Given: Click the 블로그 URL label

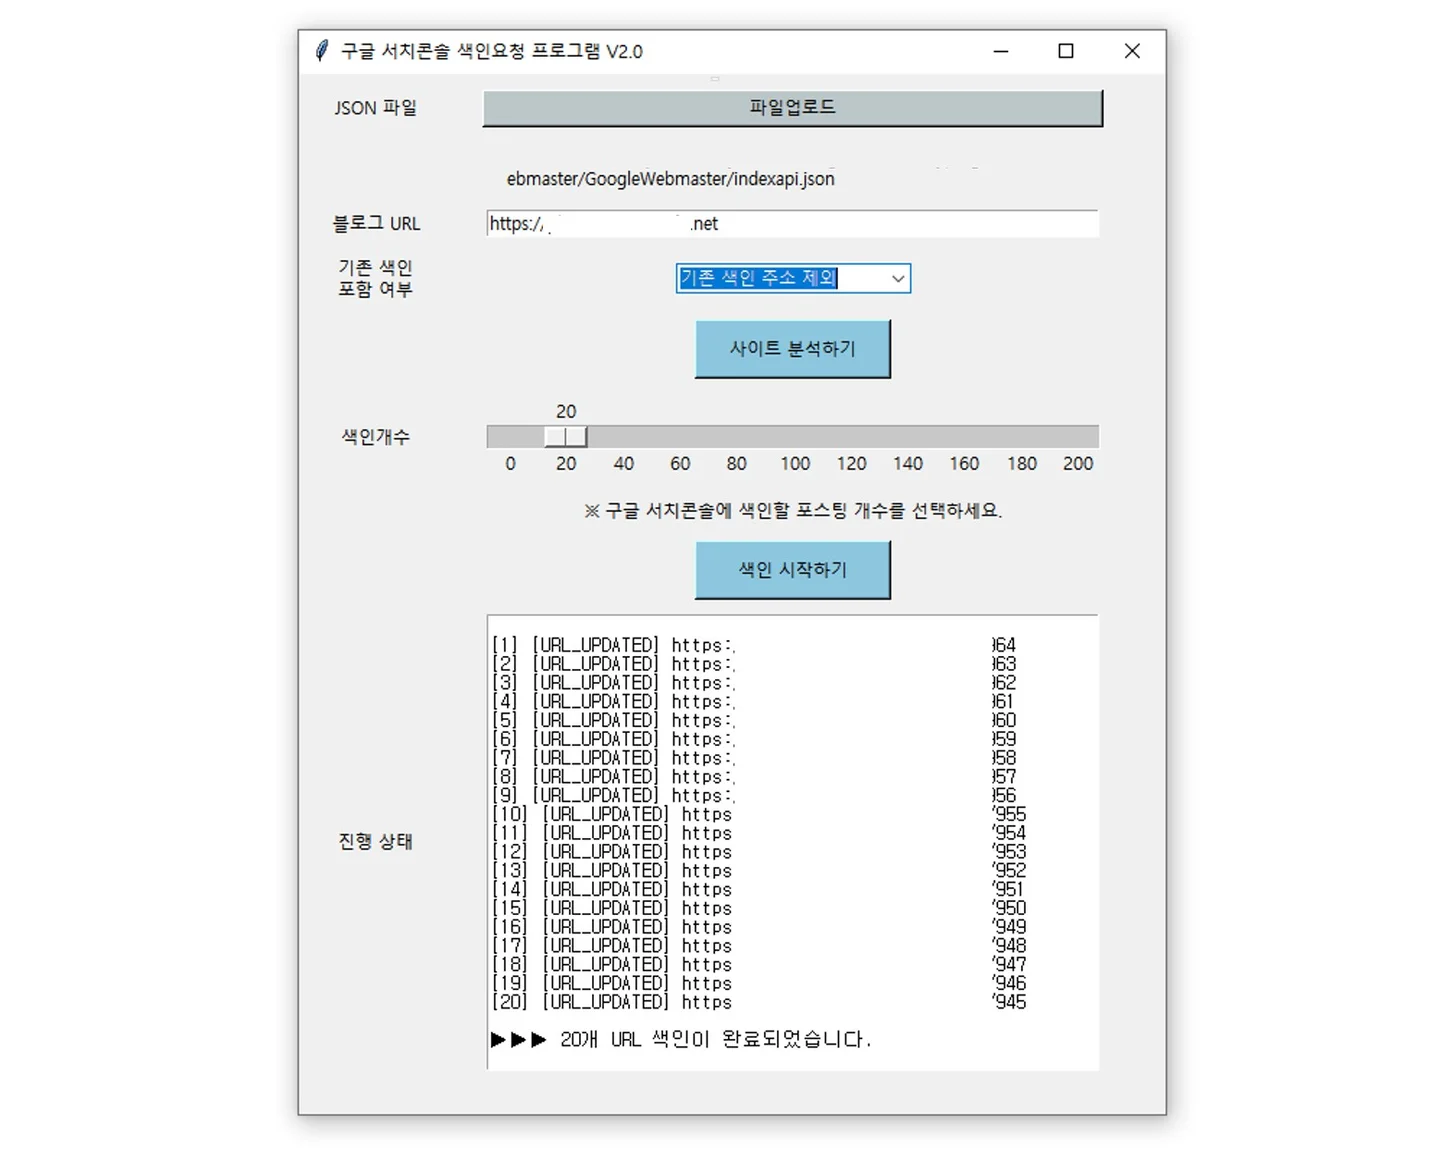Looking at the screenshot, I should [x=376, y=224].
